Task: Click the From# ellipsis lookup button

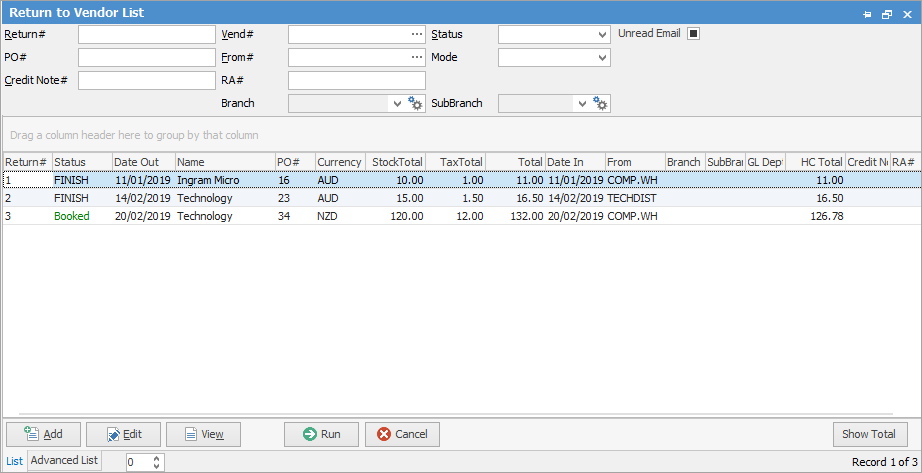Action: point(417,57)
